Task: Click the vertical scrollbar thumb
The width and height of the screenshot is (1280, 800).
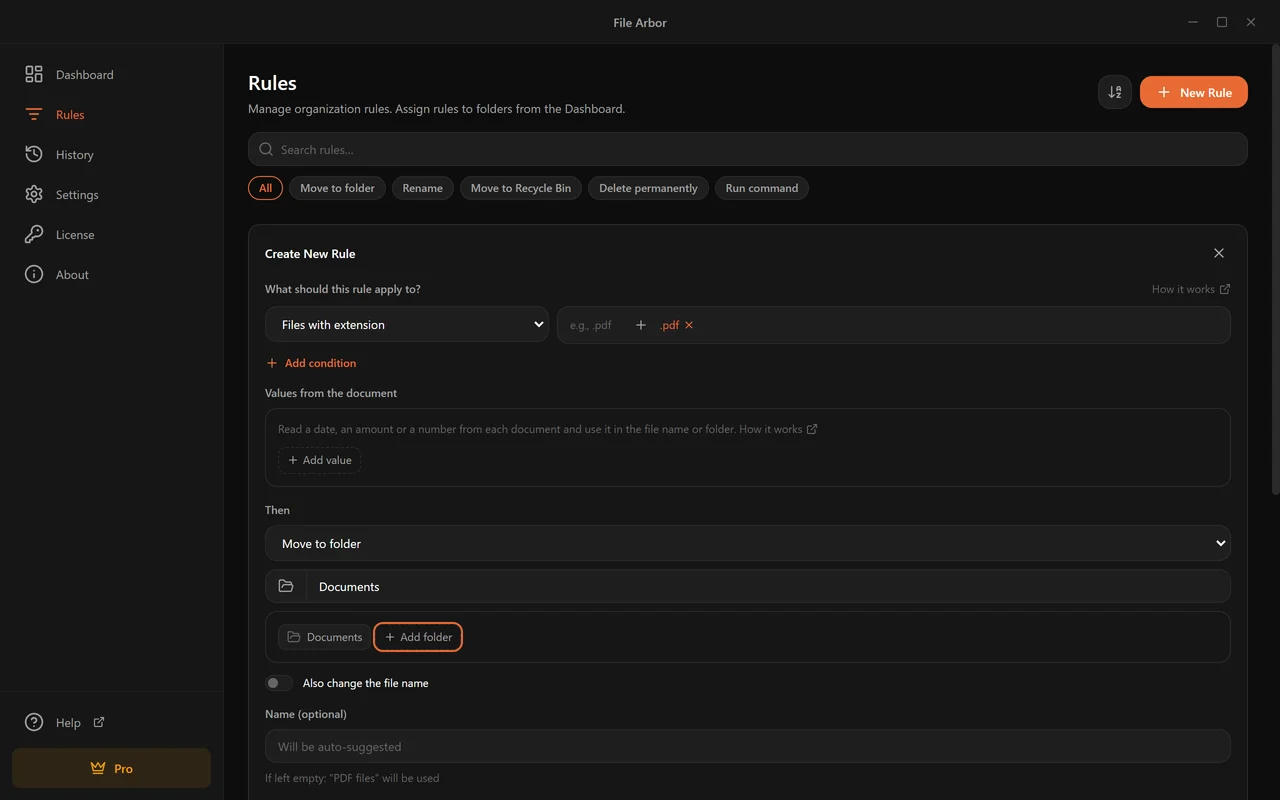Action: [x=1274, y=270]
